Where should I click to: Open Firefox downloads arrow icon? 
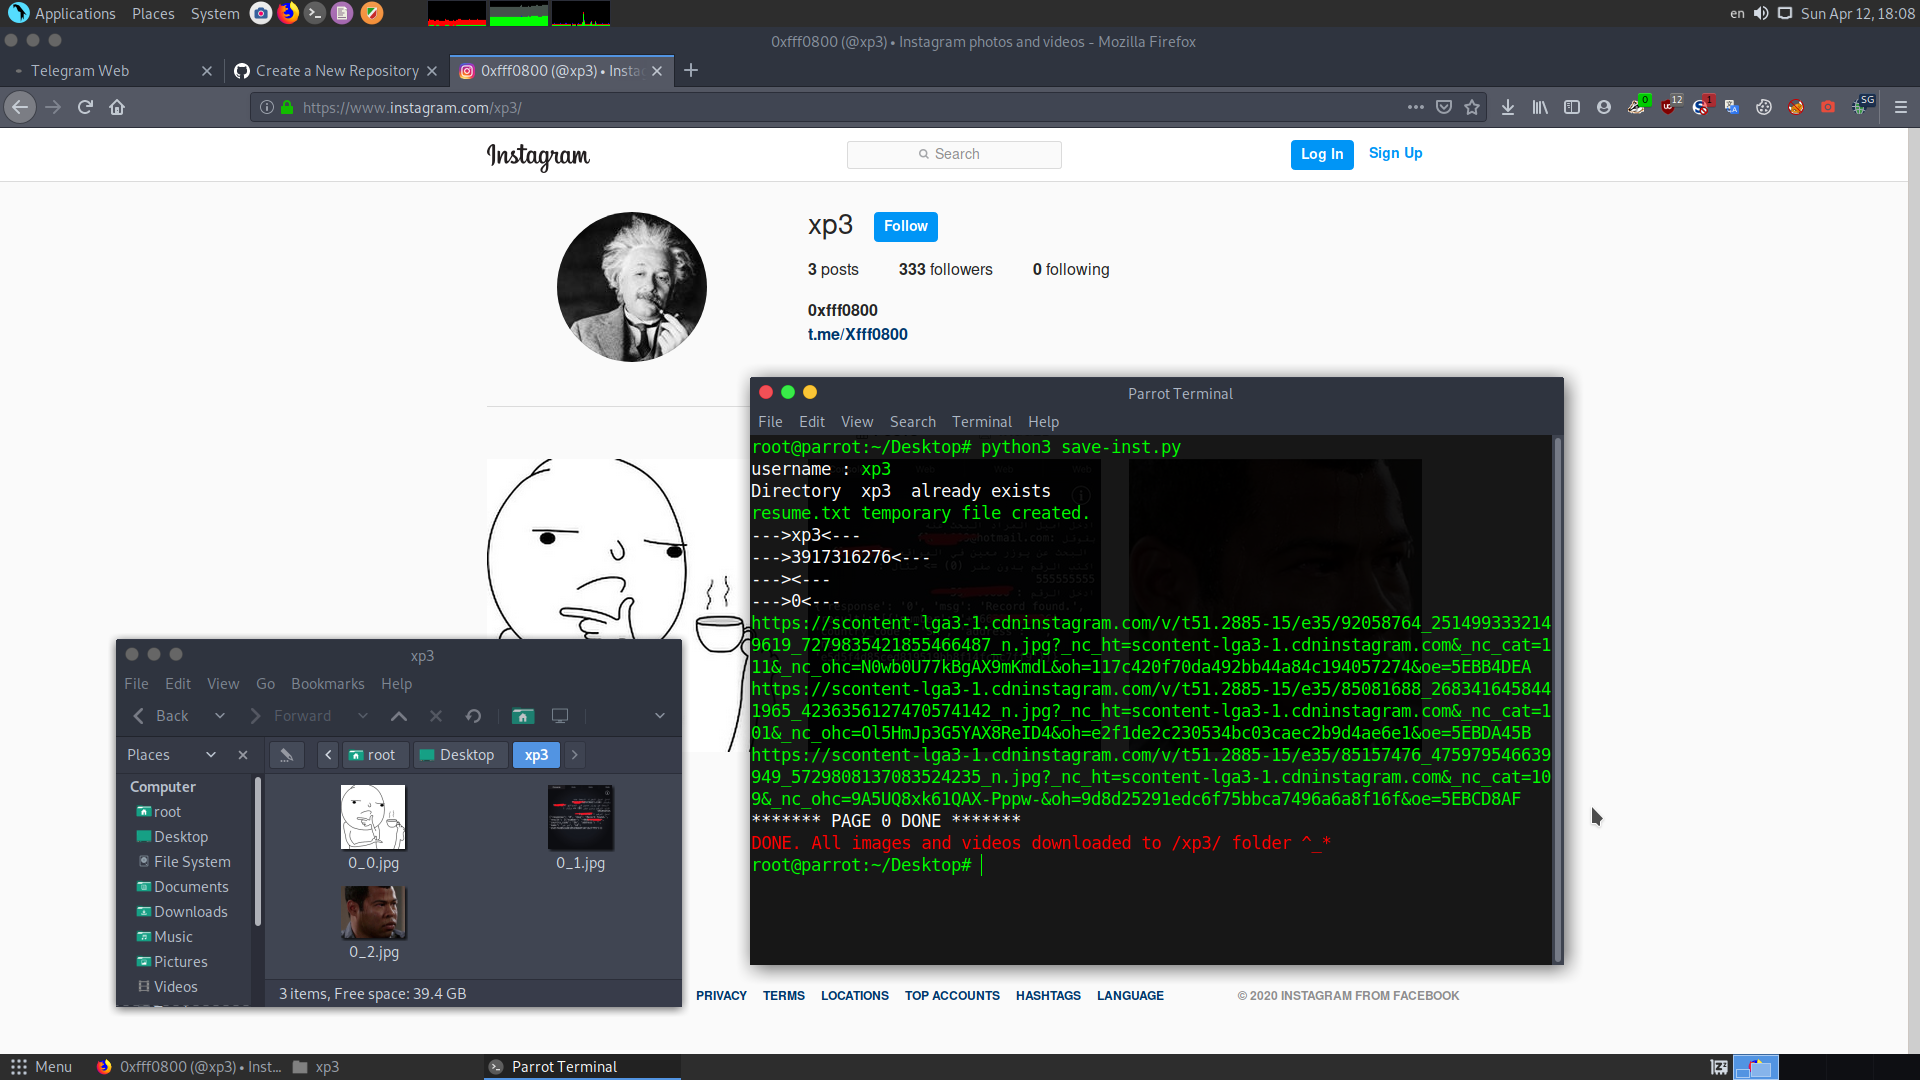1508,107
